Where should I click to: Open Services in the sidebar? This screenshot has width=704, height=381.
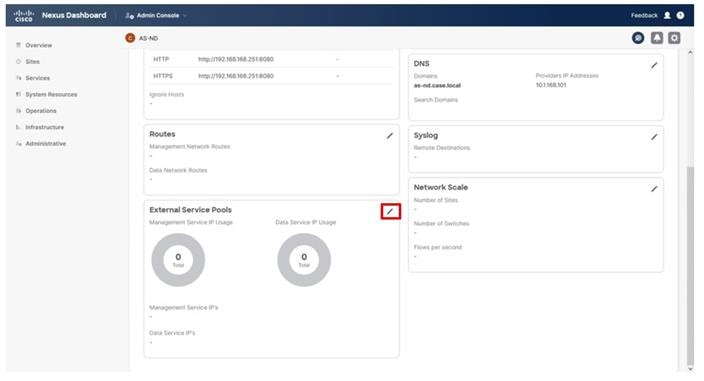click(x=38, y=78)
